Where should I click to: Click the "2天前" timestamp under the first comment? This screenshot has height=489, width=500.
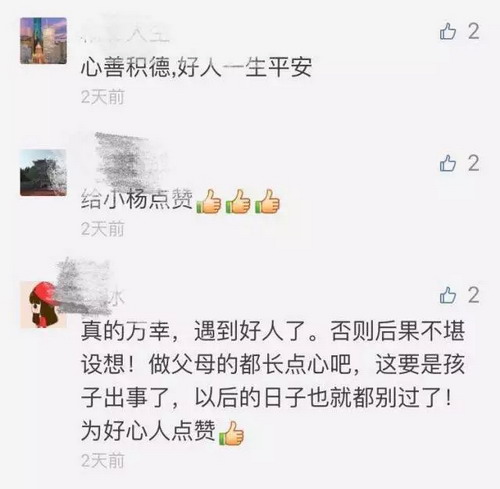[x=103, y=97]
